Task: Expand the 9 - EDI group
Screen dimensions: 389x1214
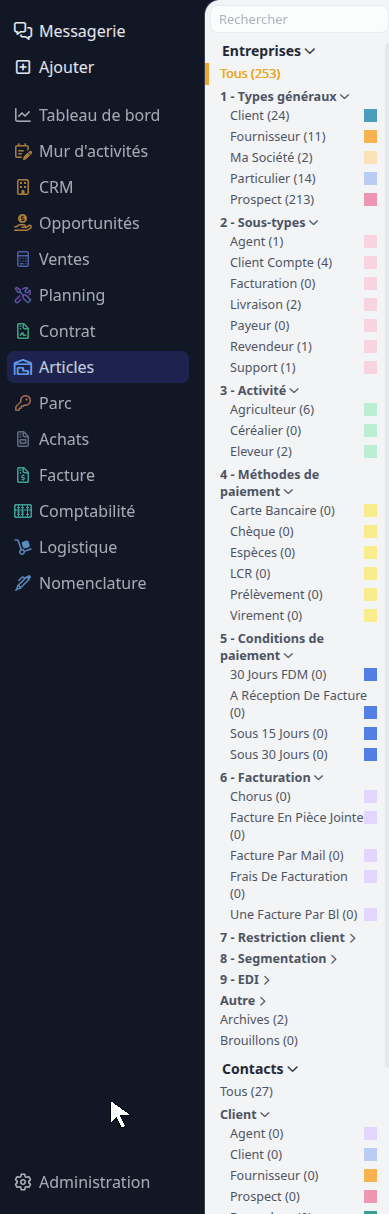Action: pyautogui.click(x=245, y=980)
